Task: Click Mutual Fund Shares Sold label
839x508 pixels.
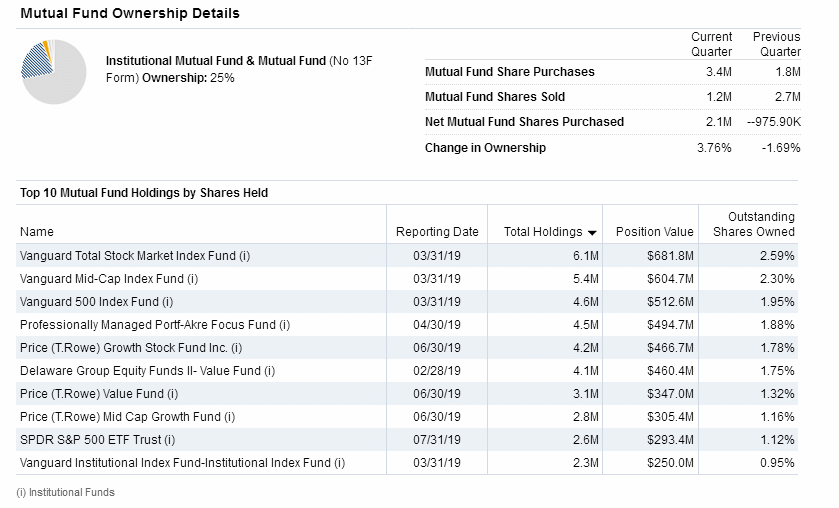Action: point(495,97)
